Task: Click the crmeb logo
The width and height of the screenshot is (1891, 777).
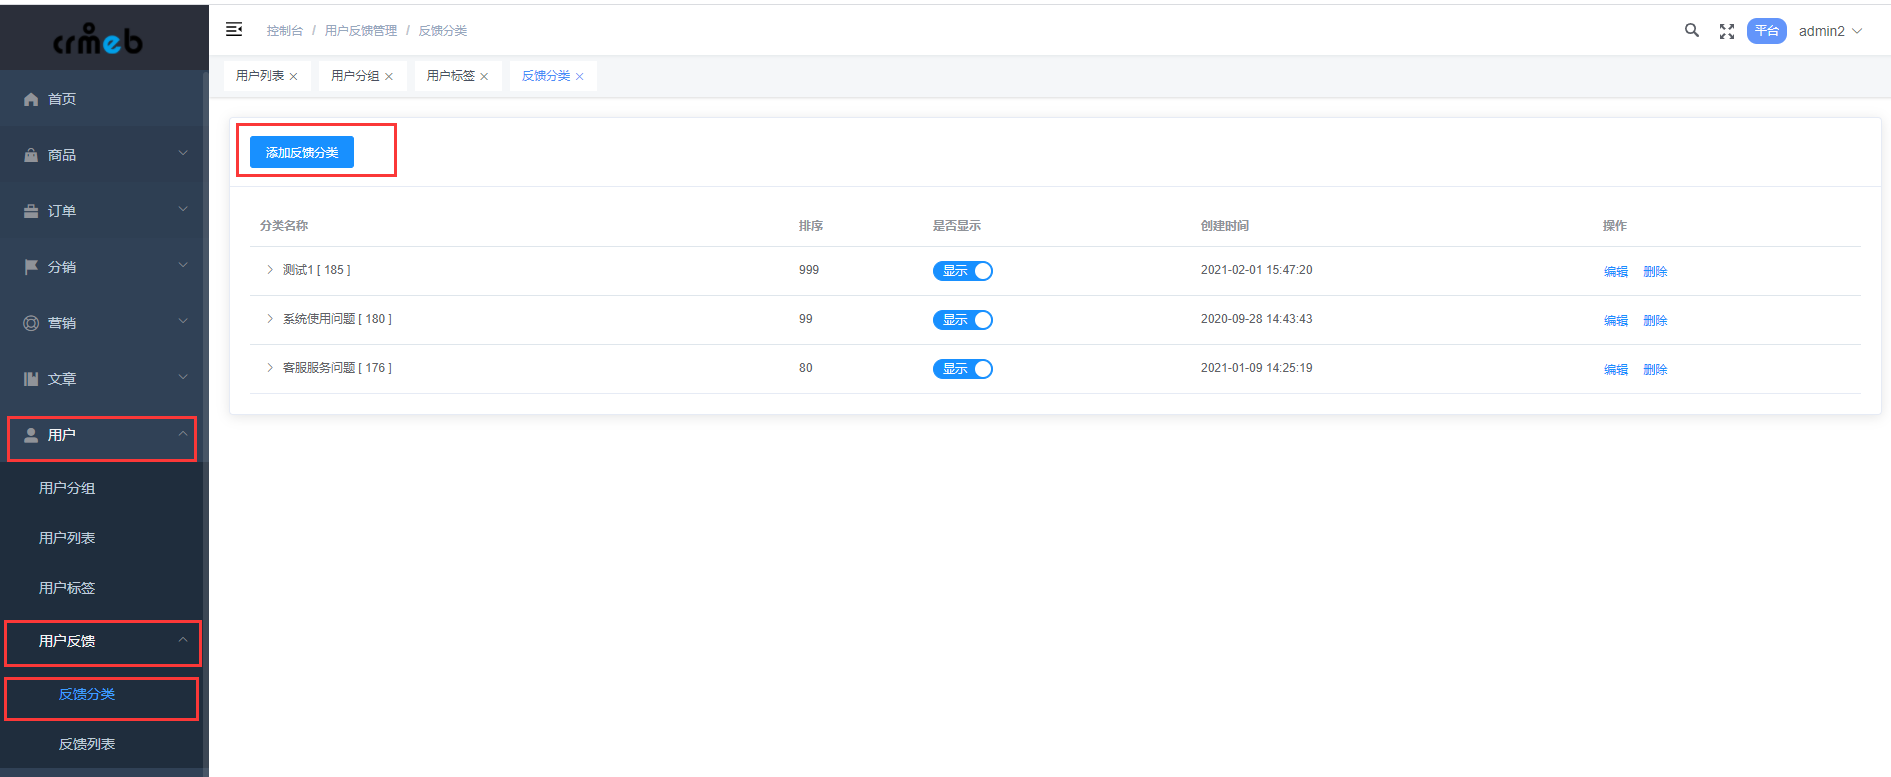Action: pos(97,40)
